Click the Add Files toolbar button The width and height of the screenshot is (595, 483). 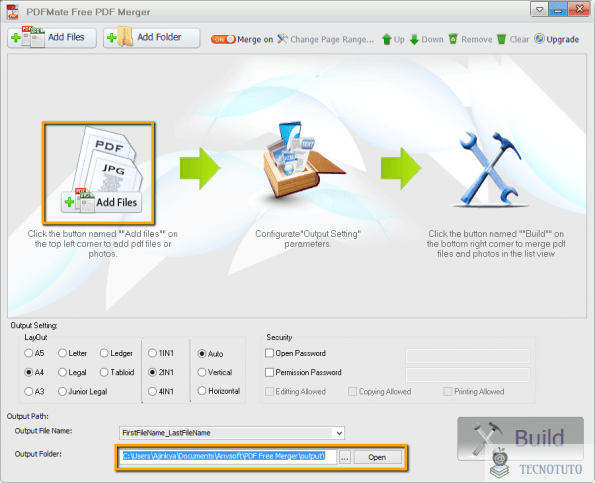(x=52, y=38)
